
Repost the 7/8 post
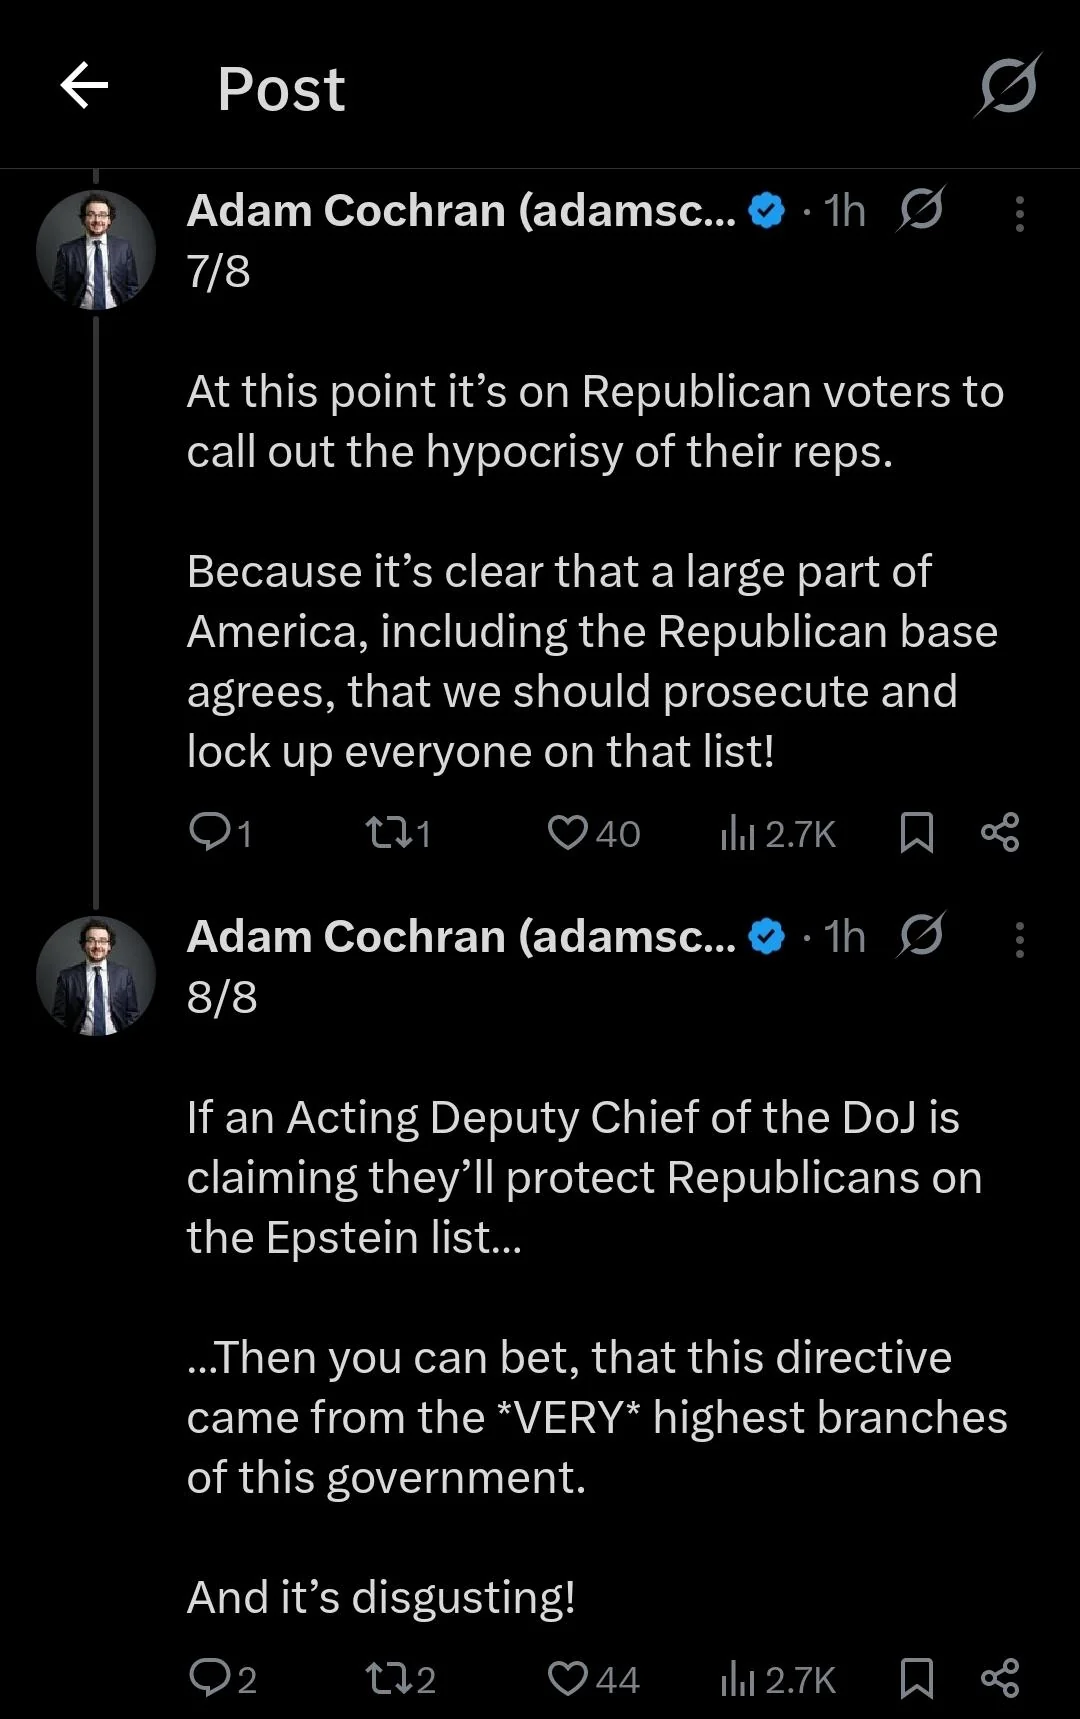[385, 832]
